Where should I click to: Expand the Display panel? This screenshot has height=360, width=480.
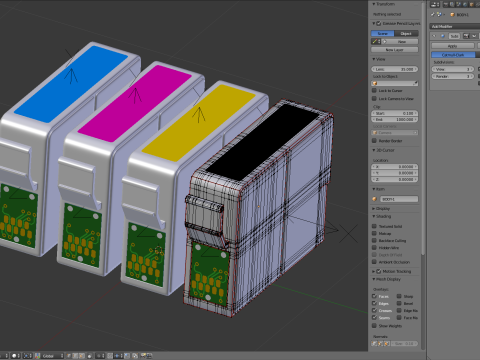pyautogui.click(x=374, y=209)
